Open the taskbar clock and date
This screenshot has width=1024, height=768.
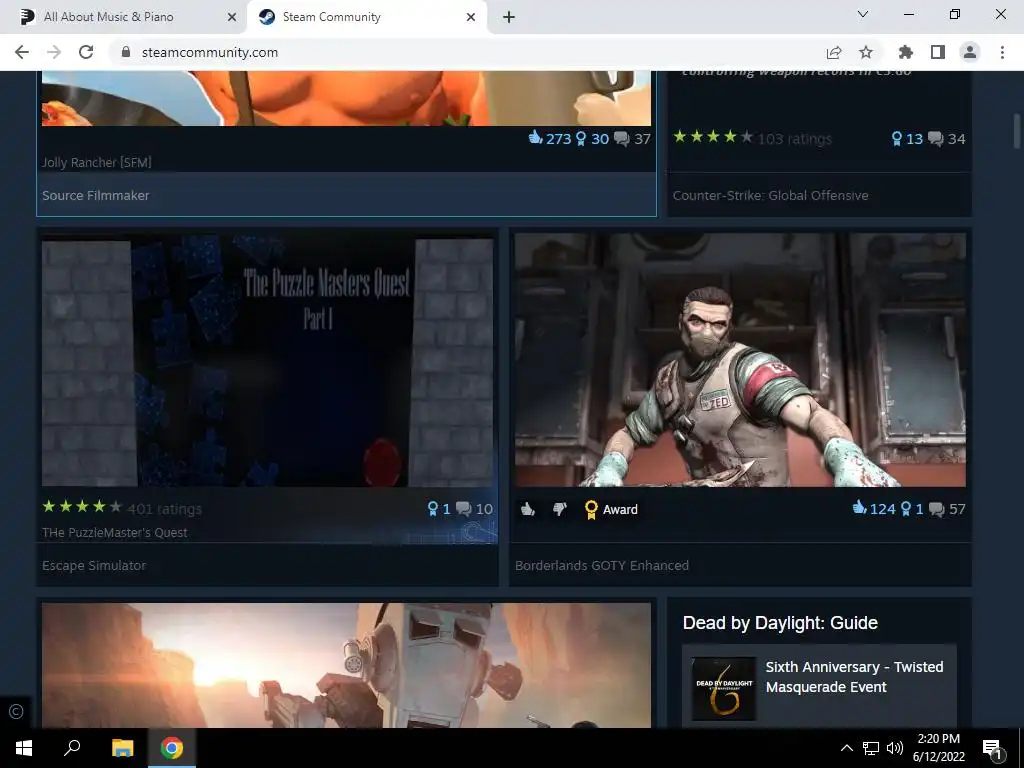tap(938, 748)
